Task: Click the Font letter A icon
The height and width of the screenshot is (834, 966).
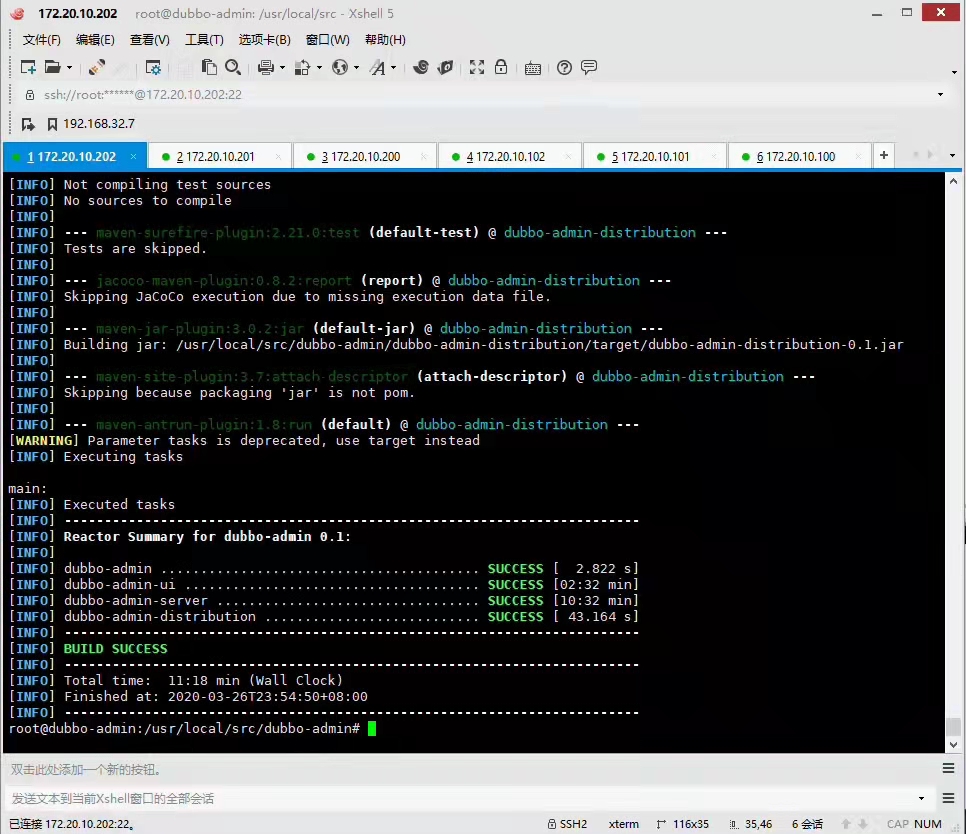Action: click(377, 67)
